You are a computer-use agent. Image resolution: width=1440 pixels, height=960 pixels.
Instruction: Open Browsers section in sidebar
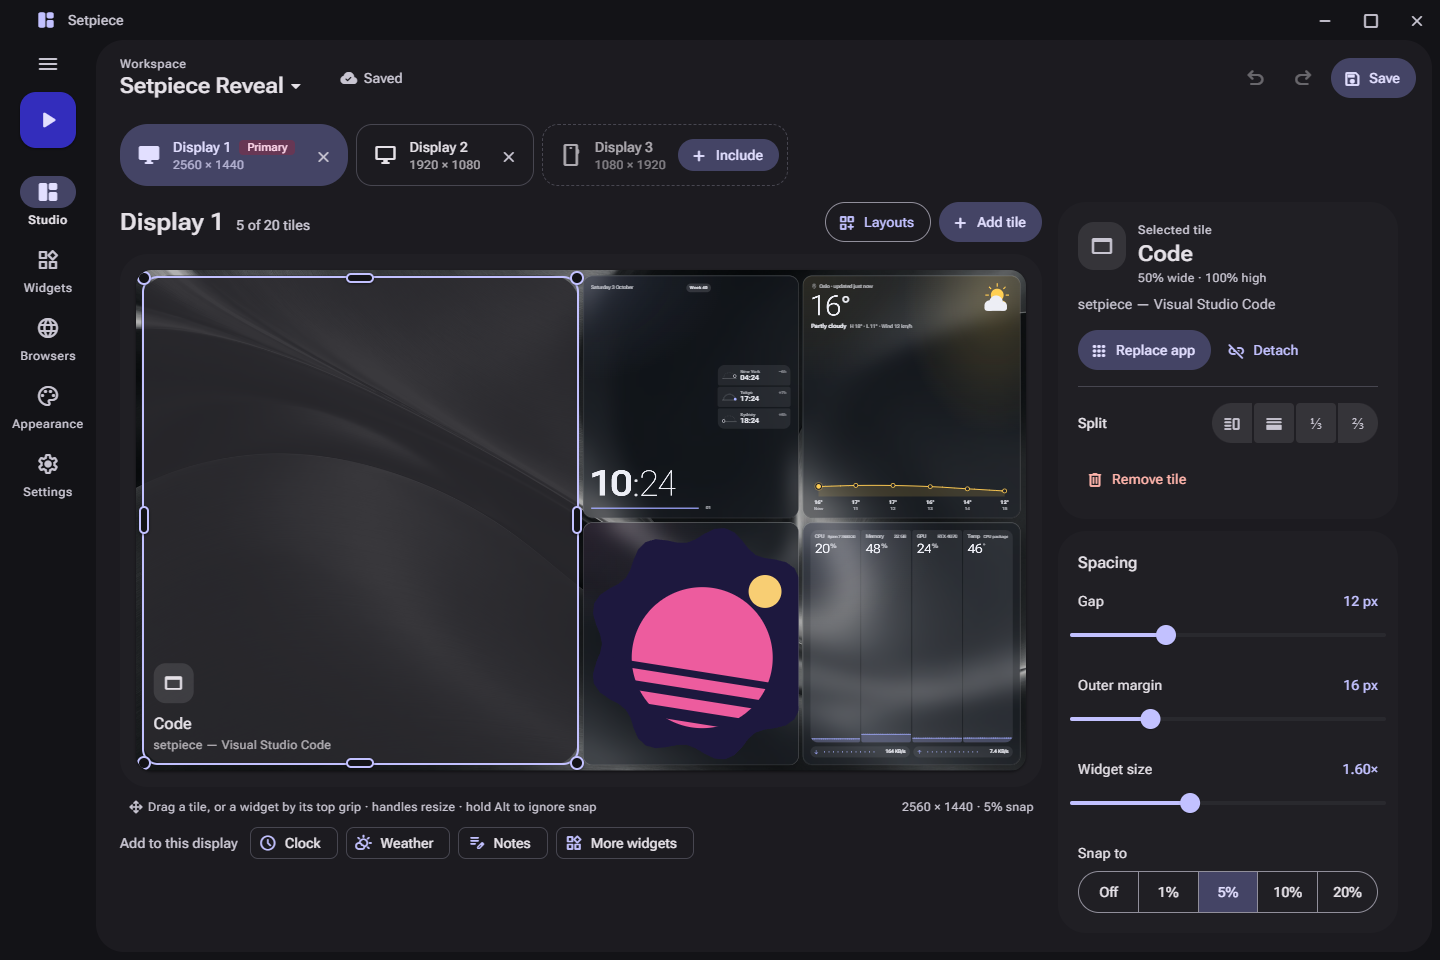pyautogui.click(x=48, y=339)
